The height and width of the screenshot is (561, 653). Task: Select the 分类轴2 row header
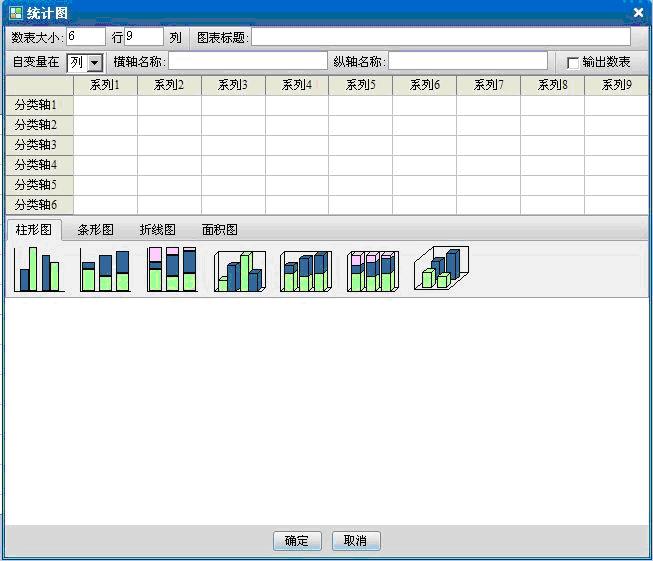40,125
